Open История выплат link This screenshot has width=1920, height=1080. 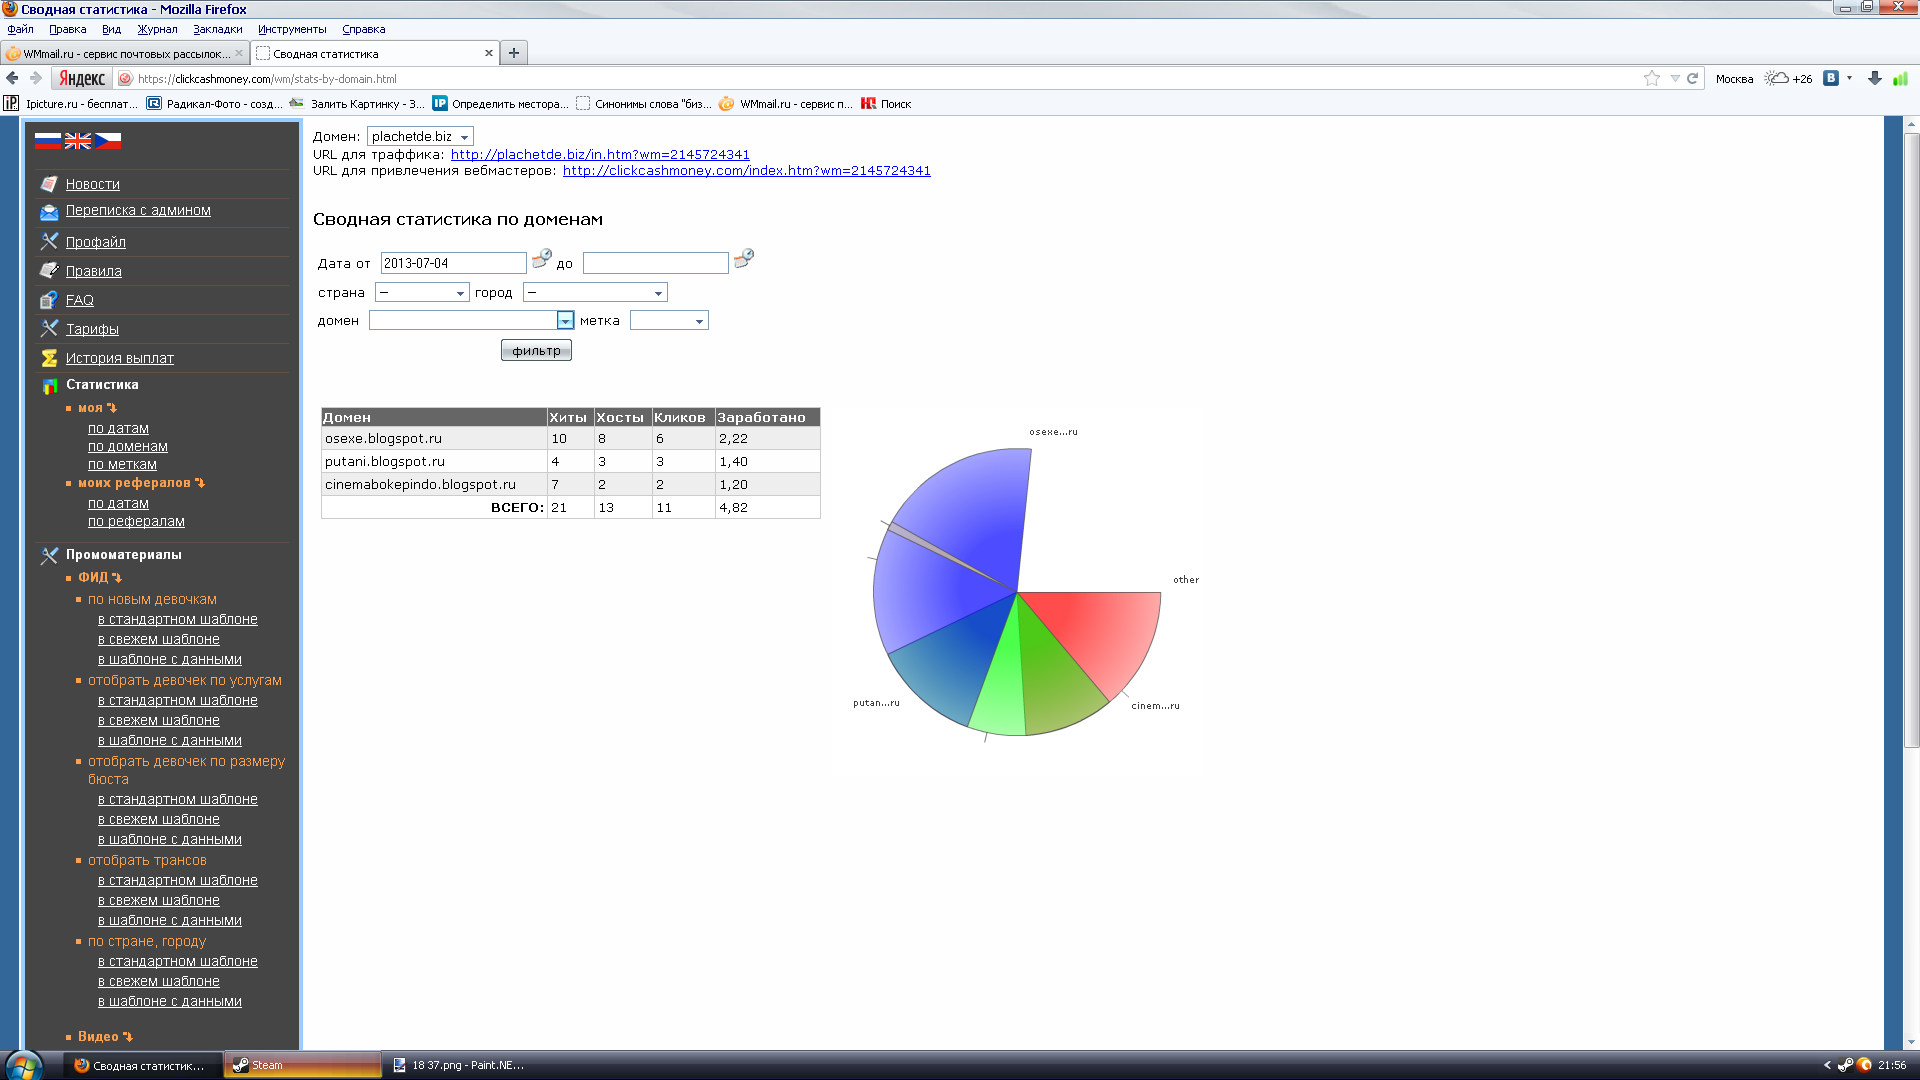click(120, 358)
